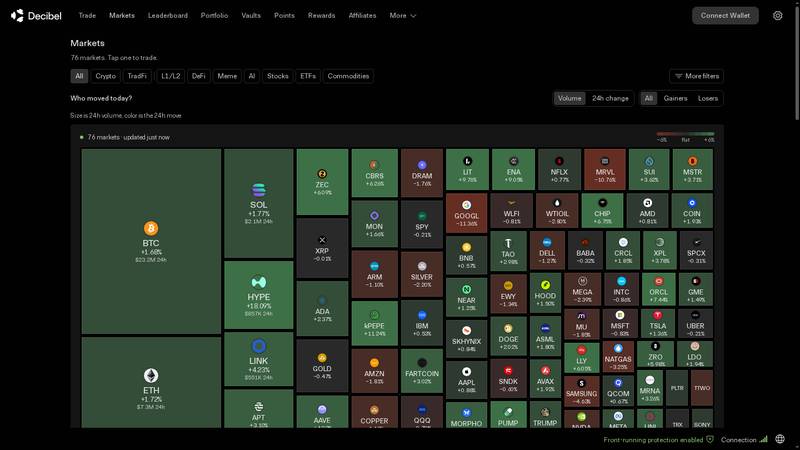800x450 pixels.
Task: Open the kPEPE market tile
Action: click(374, 323)
